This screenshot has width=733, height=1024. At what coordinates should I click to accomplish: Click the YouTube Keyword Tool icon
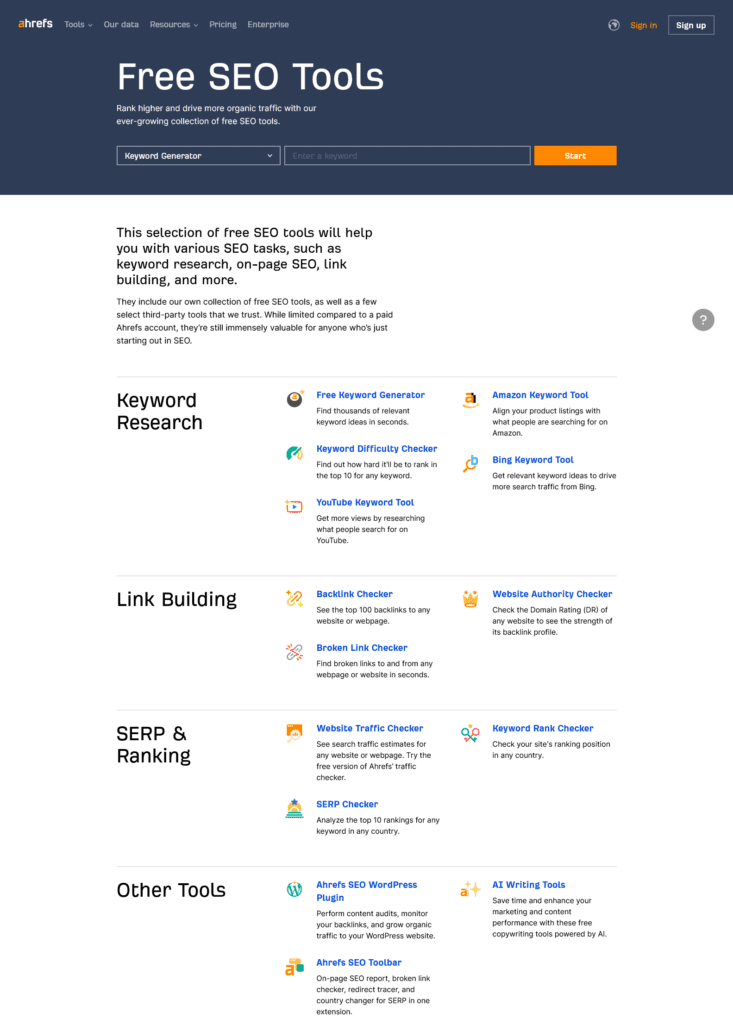[x=294, y=507]
